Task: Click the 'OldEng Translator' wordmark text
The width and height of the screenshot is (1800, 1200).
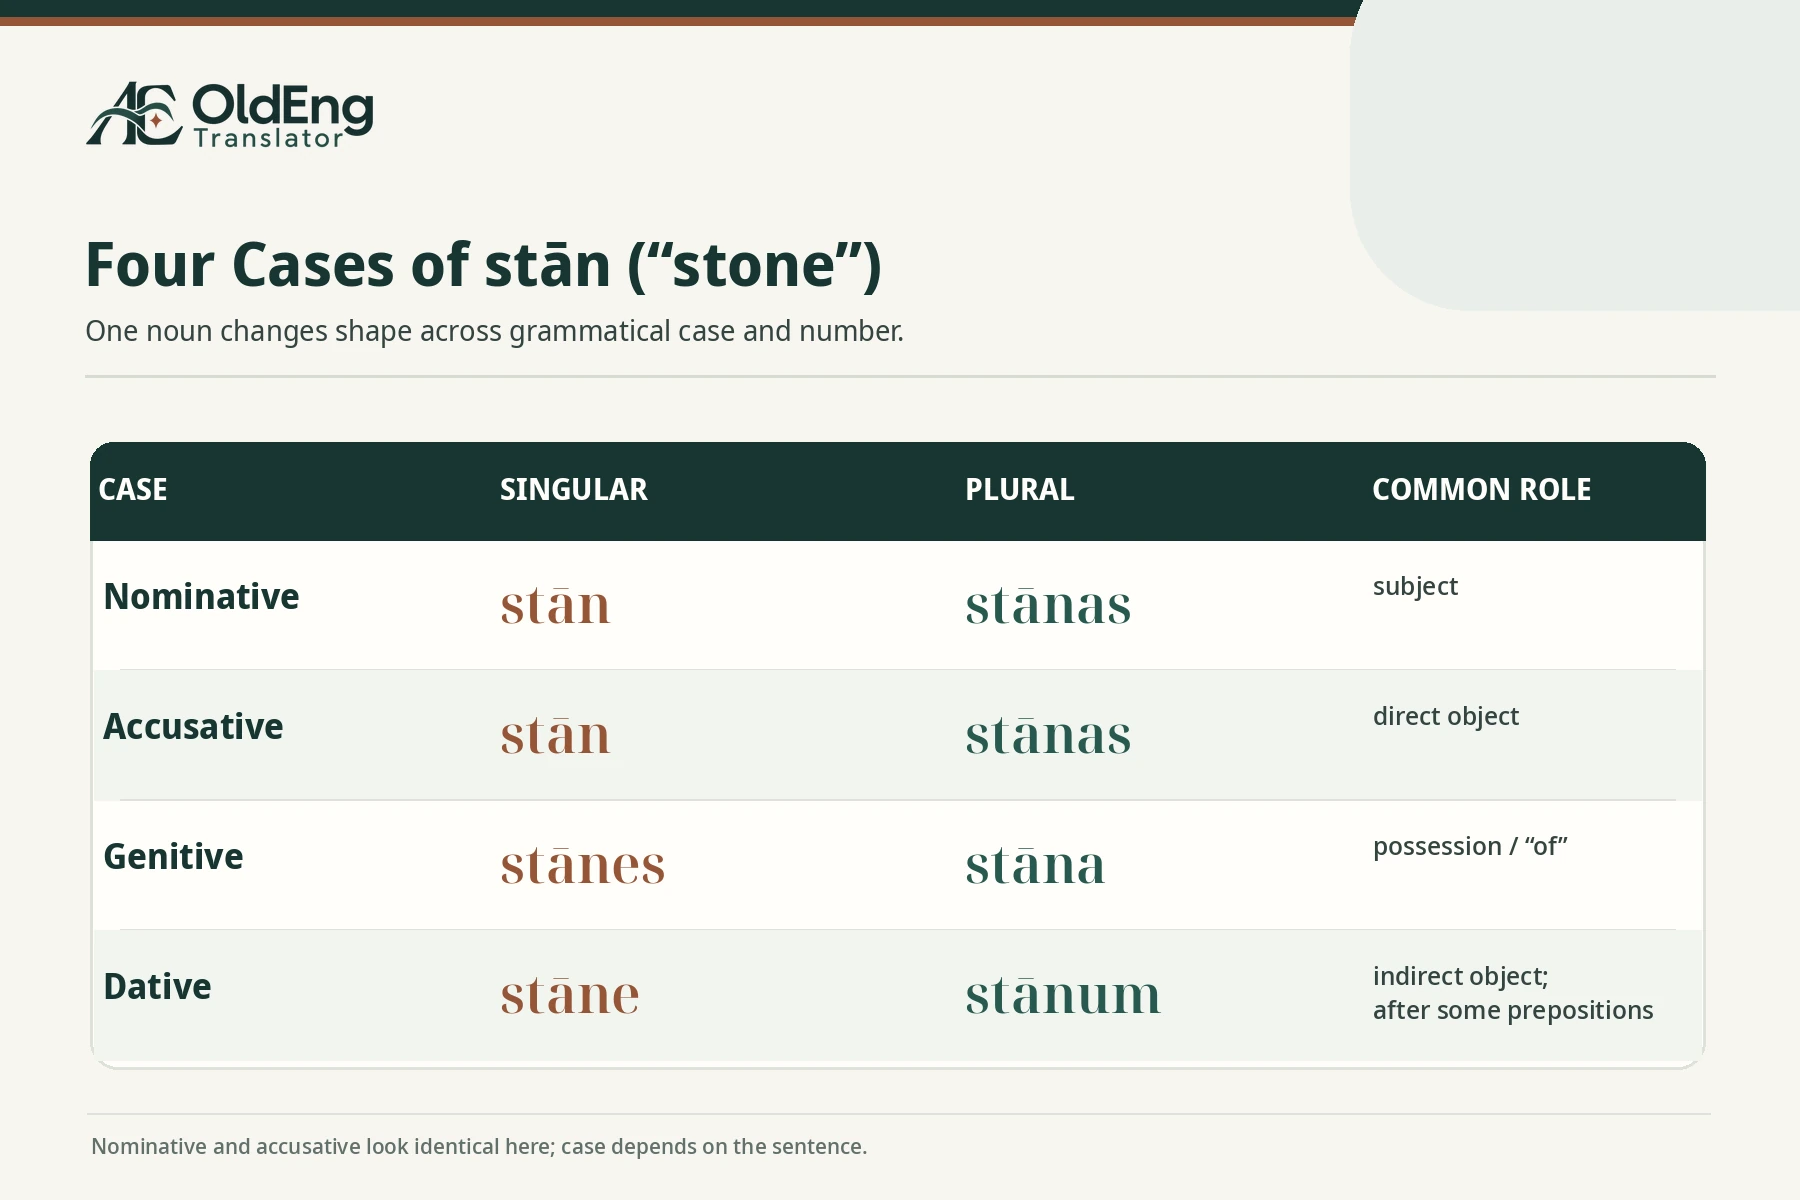Action: (283, 116)
